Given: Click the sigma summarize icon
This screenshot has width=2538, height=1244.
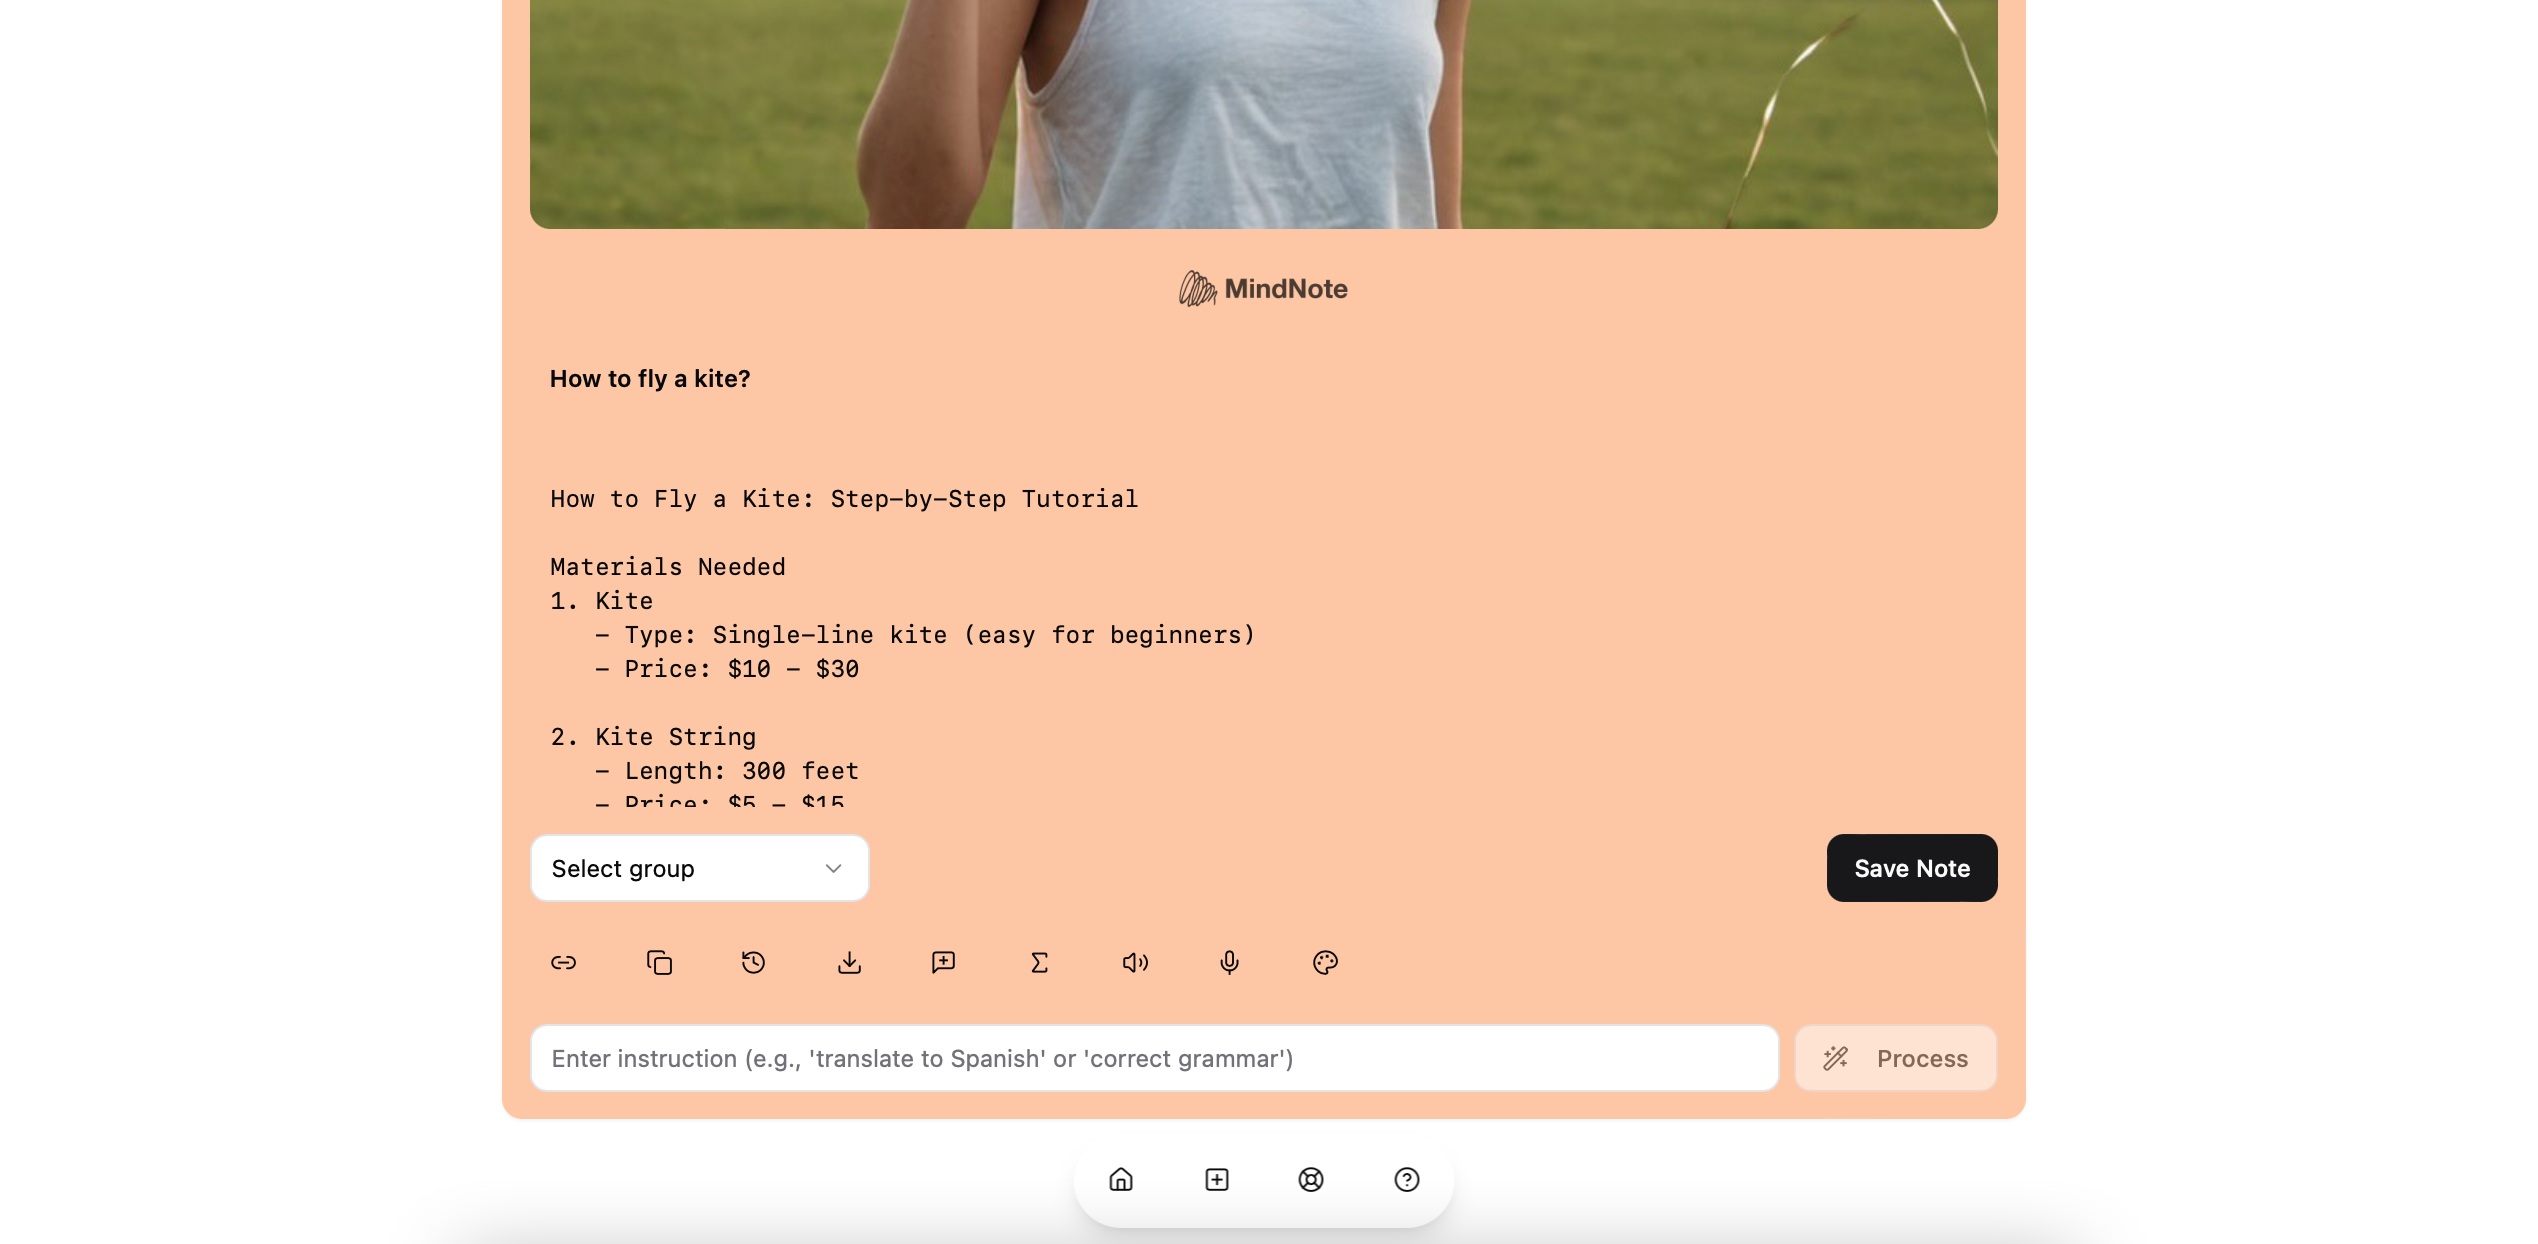Looking at the screenshot, I should coord(1039,962).
